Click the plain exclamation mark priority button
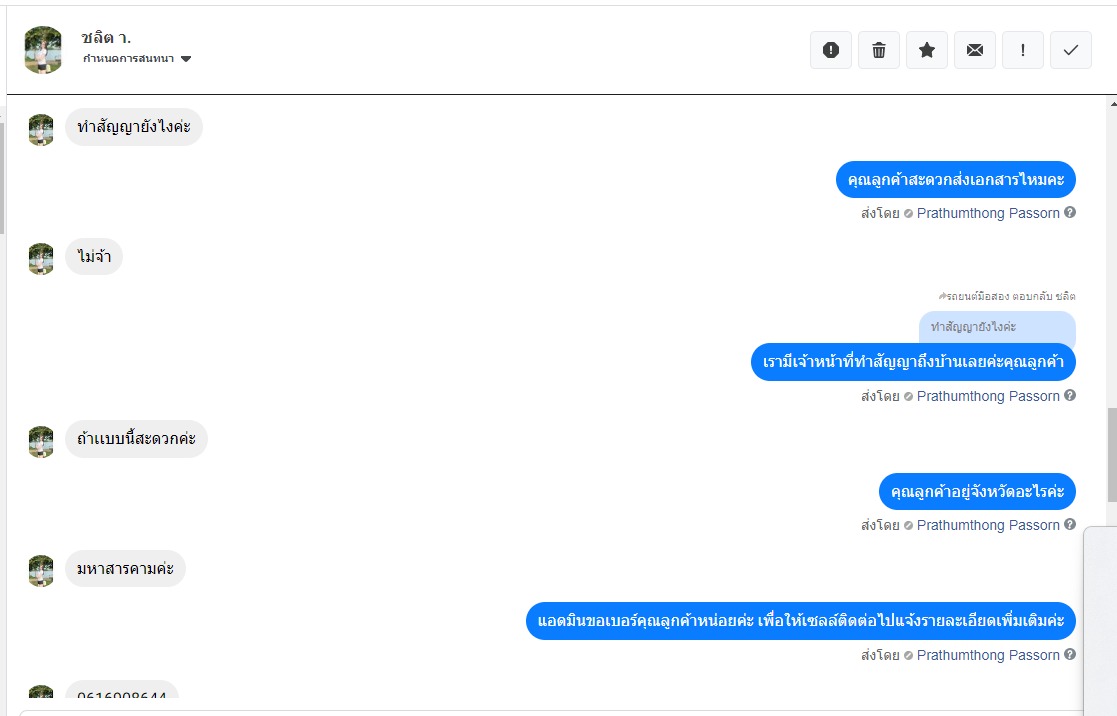The image size is (1117, 716). click(x=1023, y=50)
